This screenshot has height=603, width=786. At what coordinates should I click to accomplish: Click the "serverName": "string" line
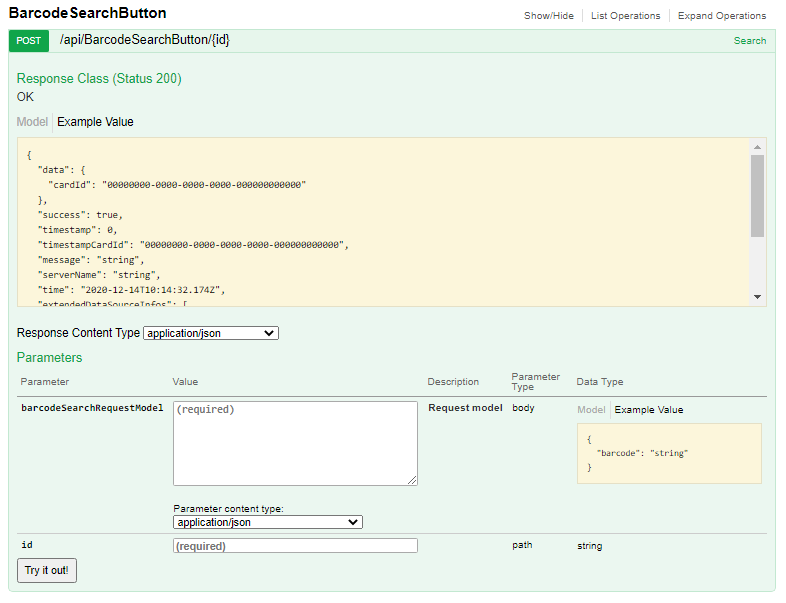[x=99, y=275]
